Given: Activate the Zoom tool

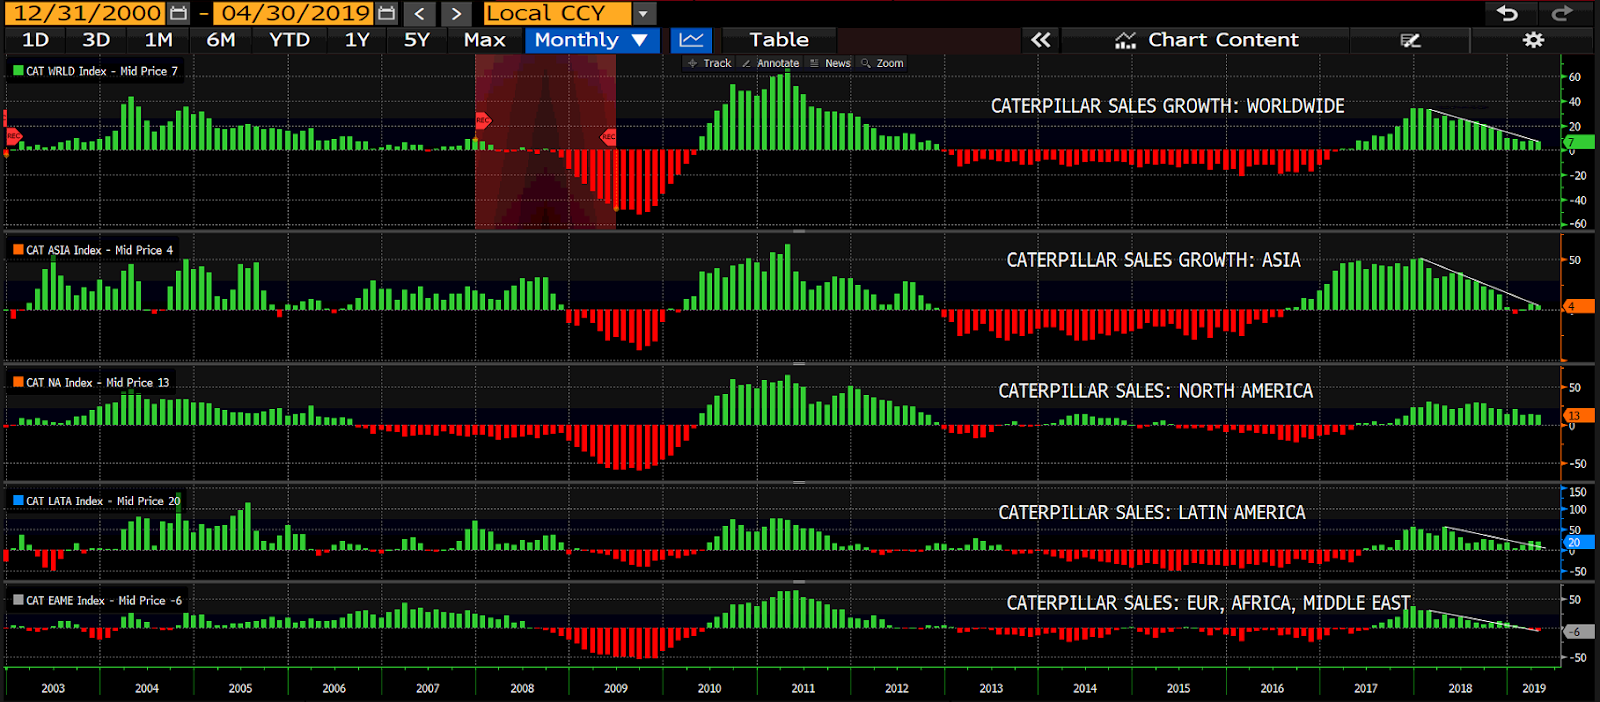Looking at the screenshot, I should 882,63.
